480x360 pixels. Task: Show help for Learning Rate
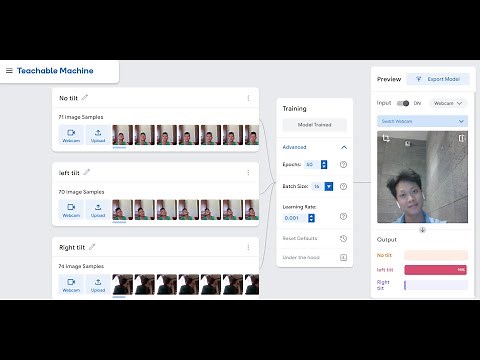(x=343, y=216)
